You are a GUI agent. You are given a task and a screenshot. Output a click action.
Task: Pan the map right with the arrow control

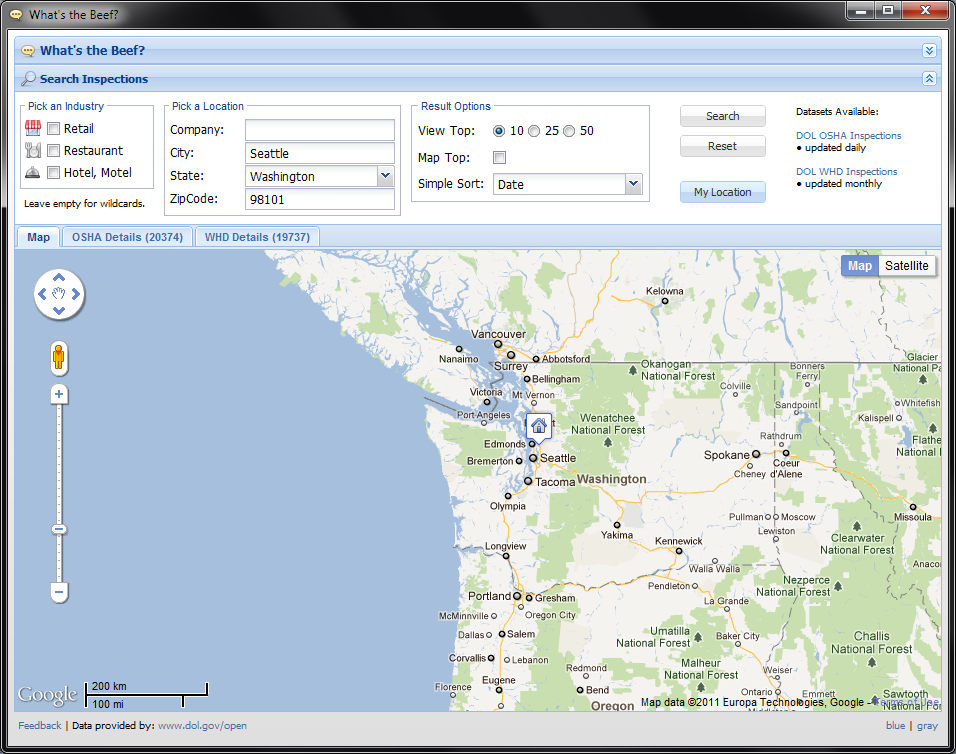[x=76, y=294]
